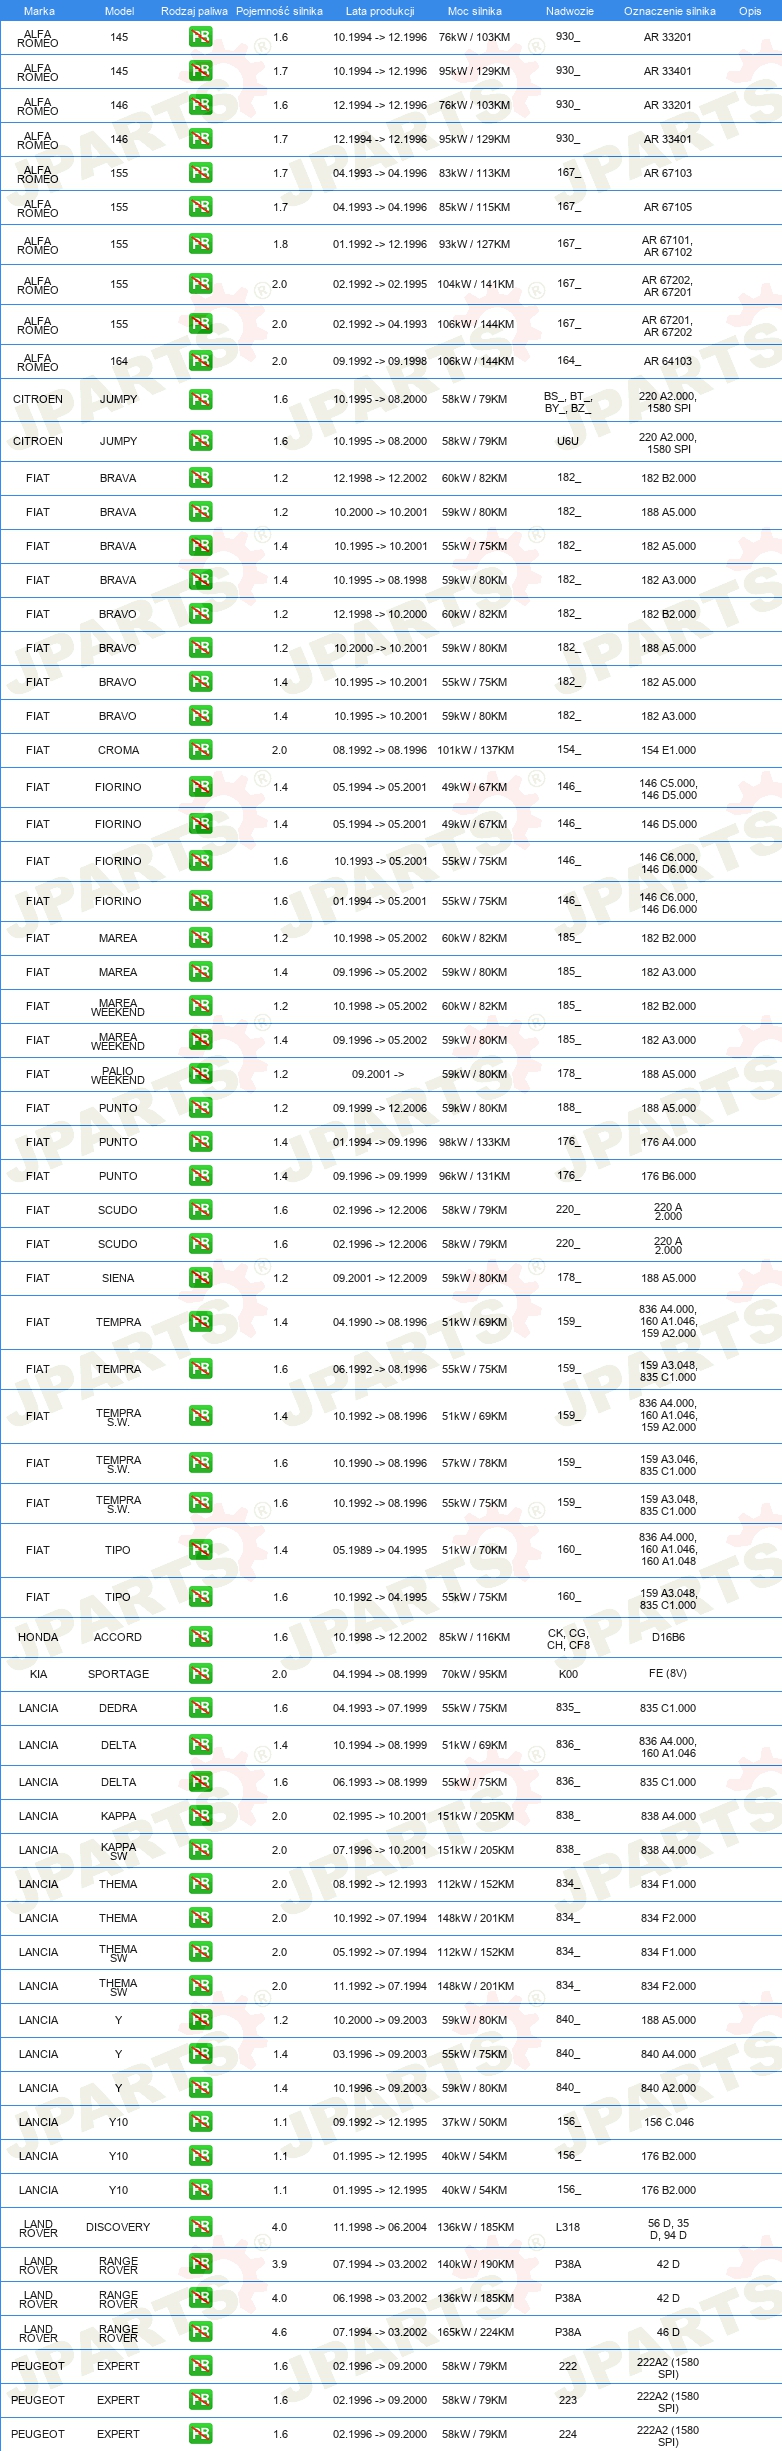Click the Pojemność silnika column header
The width and height of the screenshot is (782, 2451).
click(279, 11)
